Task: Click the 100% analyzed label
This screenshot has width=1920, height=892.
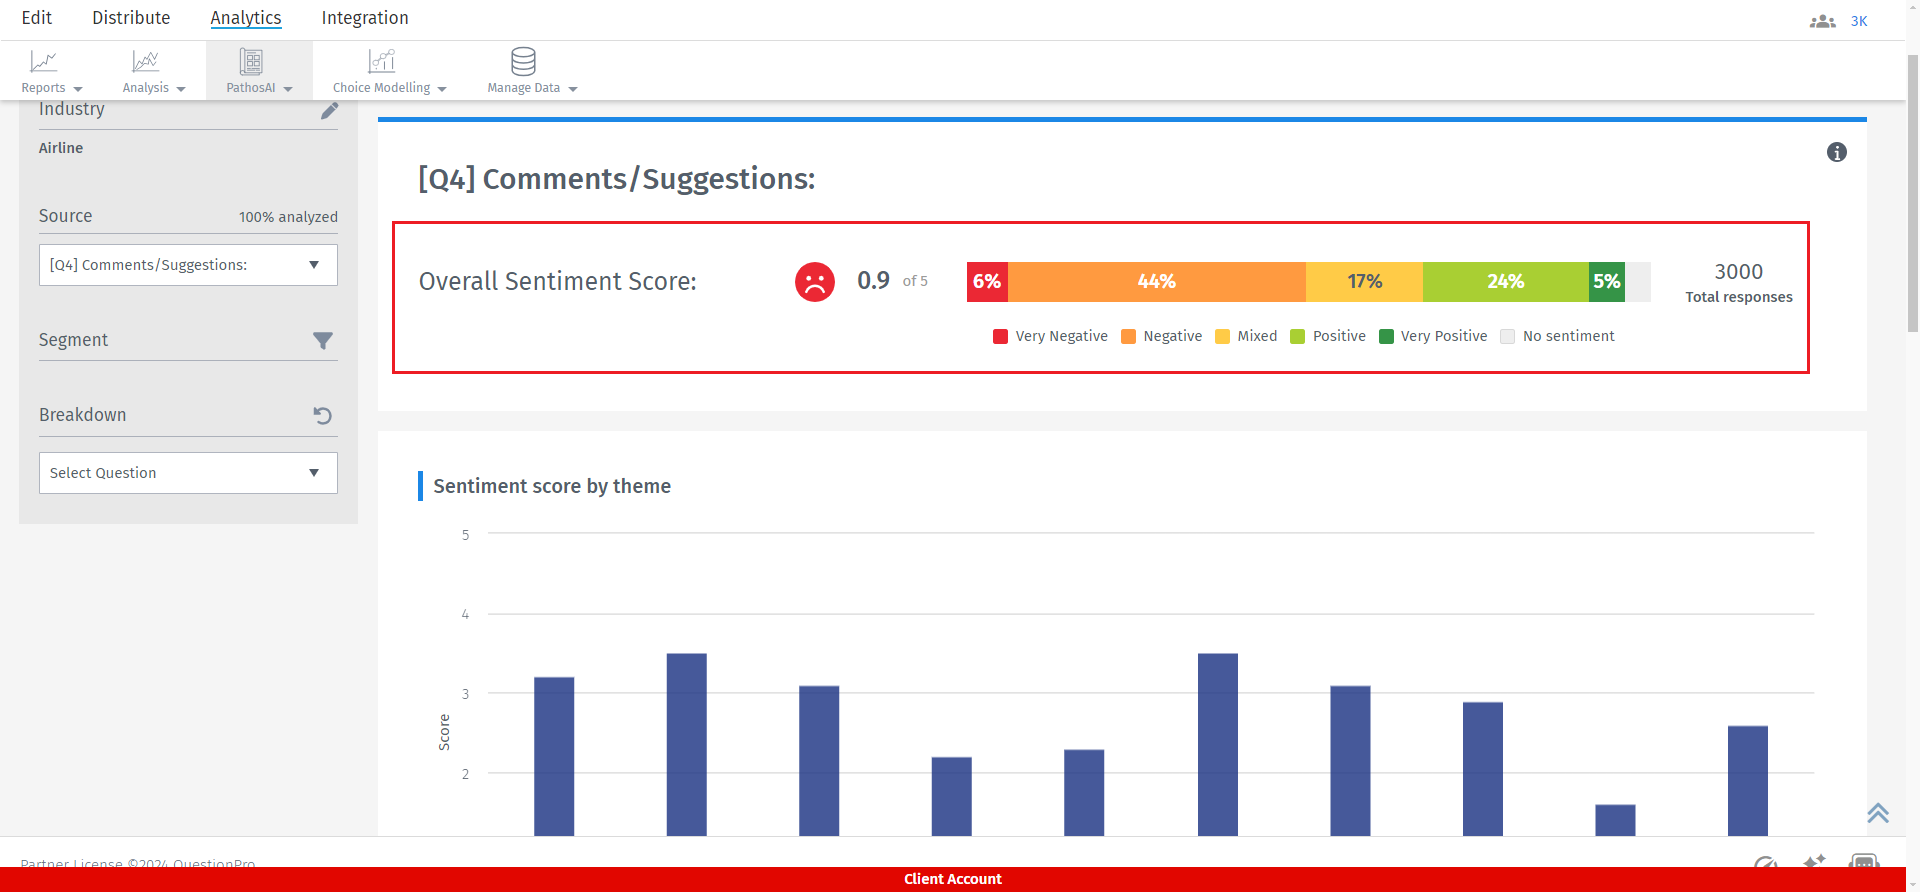Action: pyautogui.click(x=288, y=217)
